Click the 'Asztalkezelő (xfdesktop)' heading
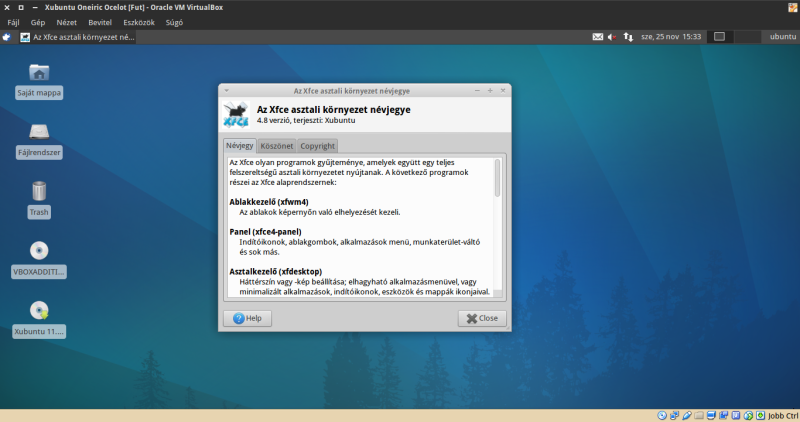 [276, 271]
